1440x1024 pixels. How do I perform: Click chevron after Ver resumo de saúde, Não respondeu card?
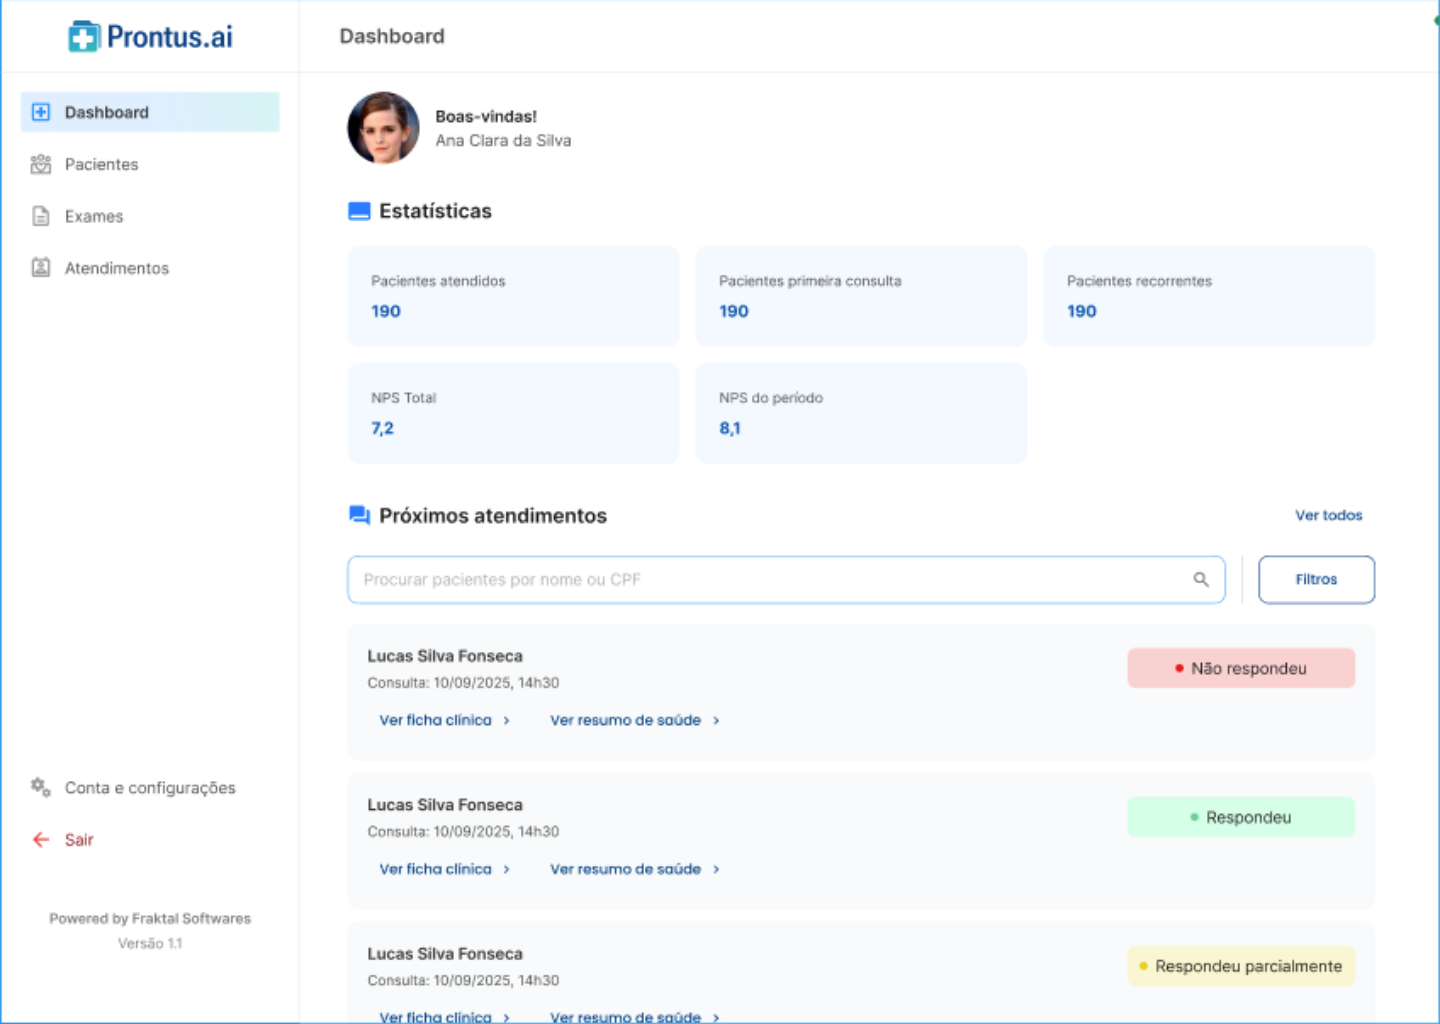coord(716,720)
